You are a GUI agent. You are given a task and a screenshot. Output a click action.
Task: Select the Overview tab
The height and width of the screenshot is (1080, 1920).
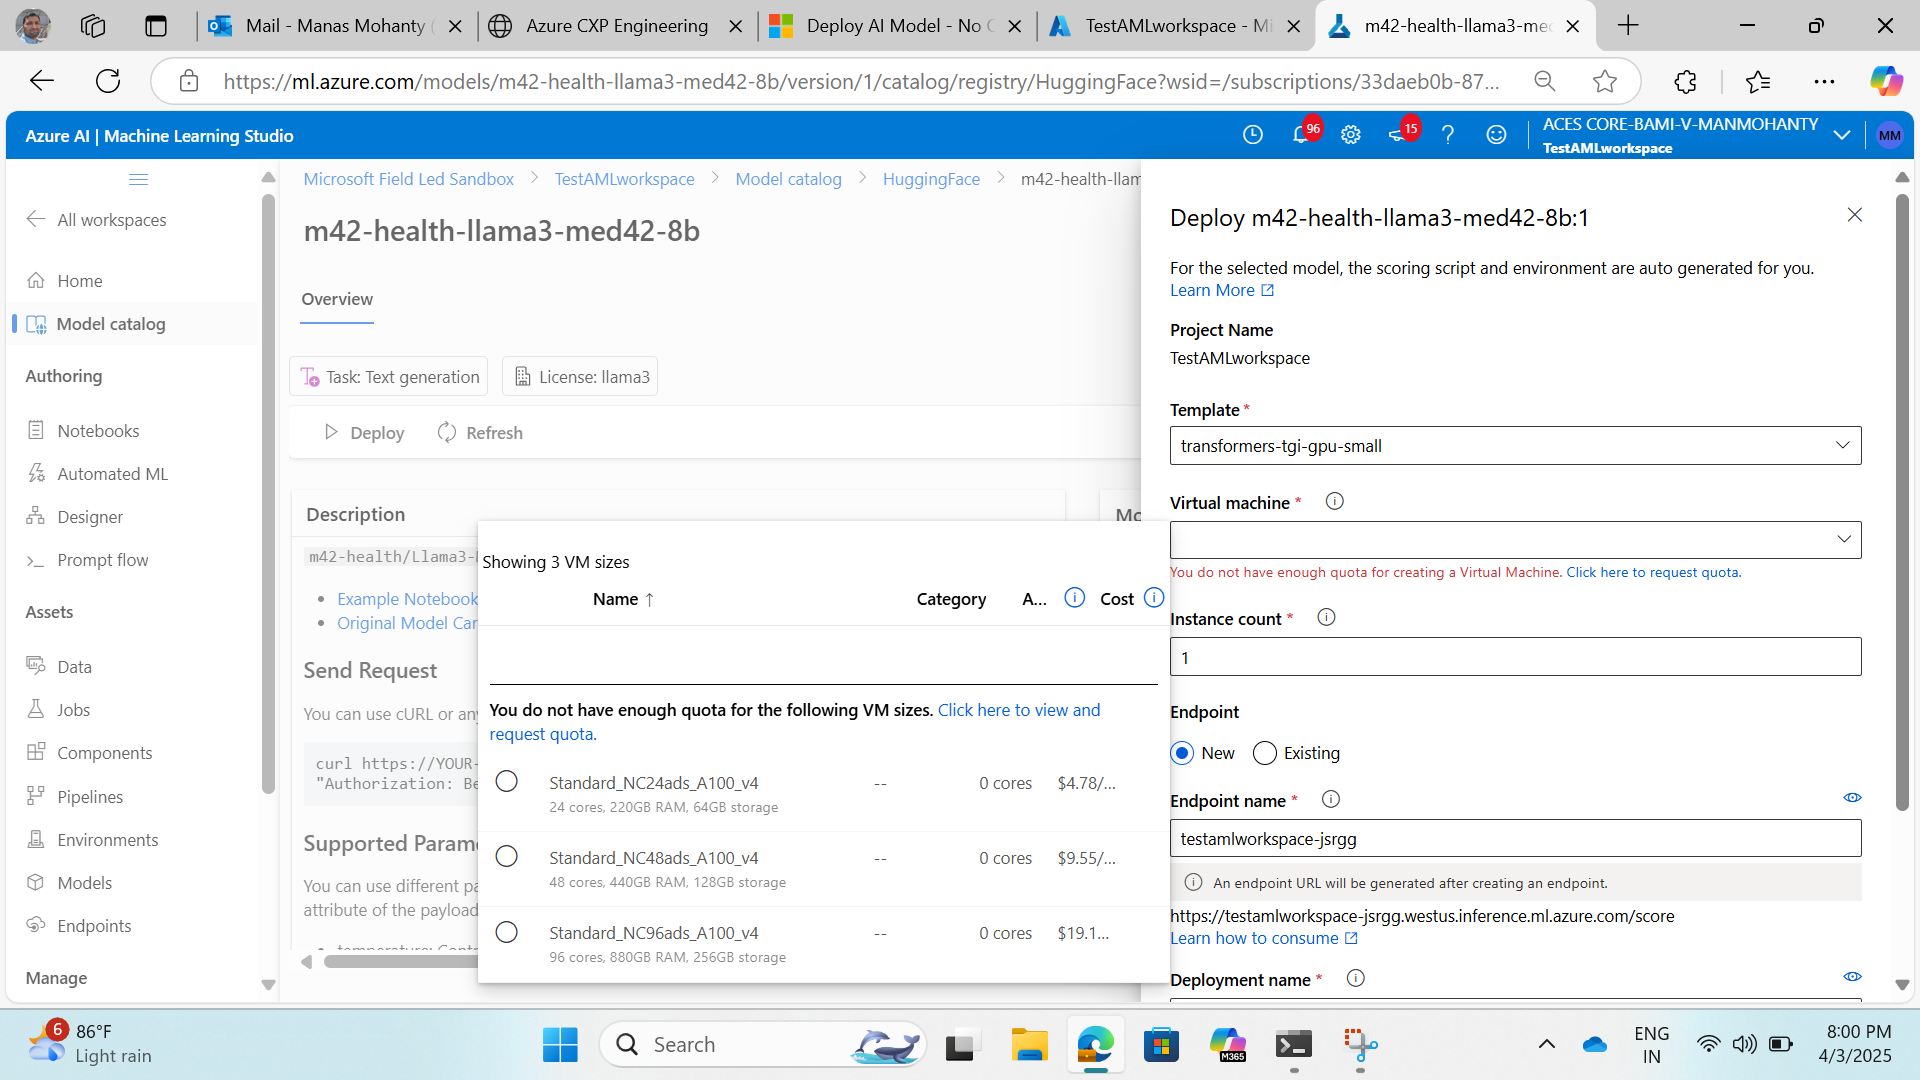[337, 299]
